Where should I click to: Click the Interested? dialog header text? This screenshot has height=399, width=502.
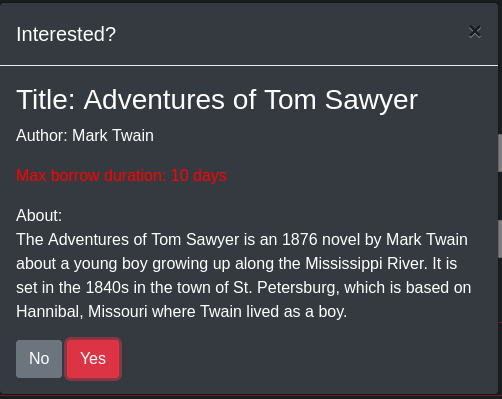66,34
